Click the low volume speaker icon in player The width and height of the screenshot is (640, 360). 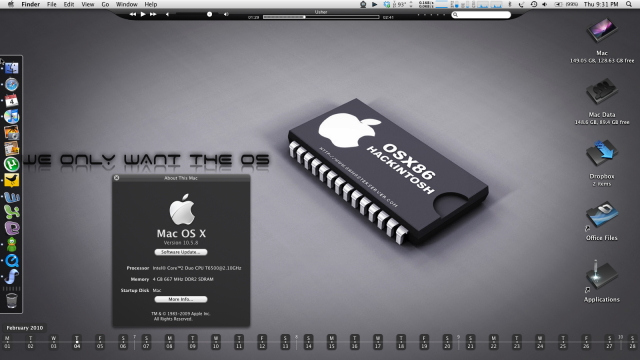click(x=167, y=14)
